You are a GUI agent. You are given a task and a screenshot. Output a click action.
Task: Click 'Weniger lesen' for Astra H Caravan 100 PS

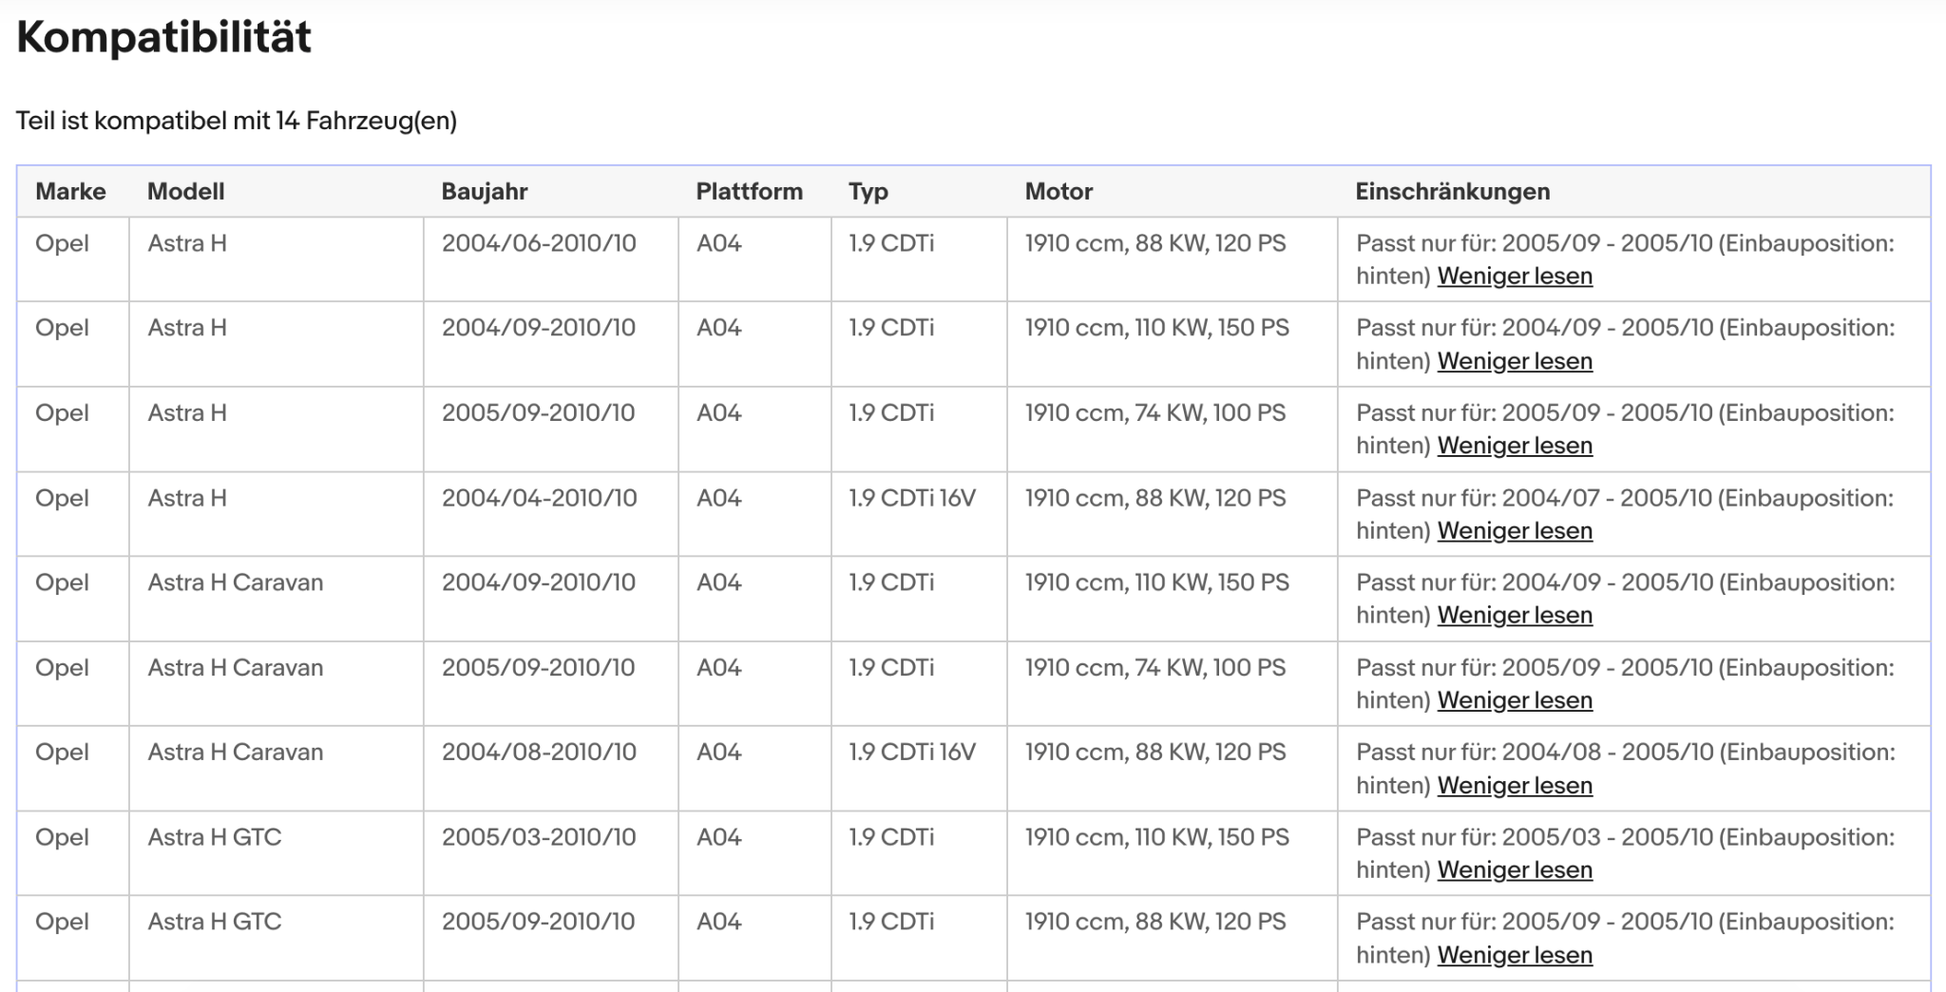click(x=1514, y=700)
